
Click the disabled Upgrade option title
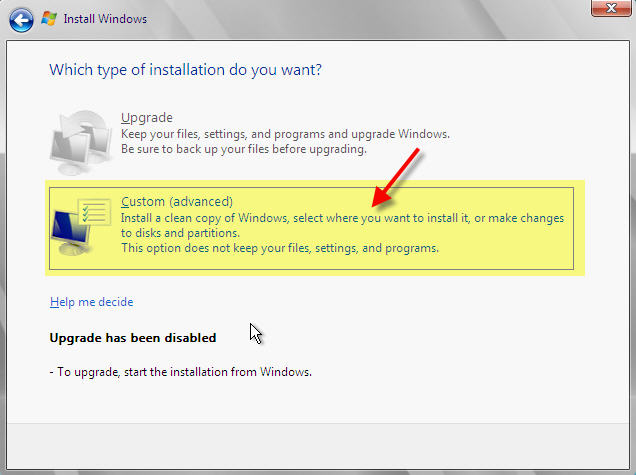pyautogui.click(x=147, y=118)
